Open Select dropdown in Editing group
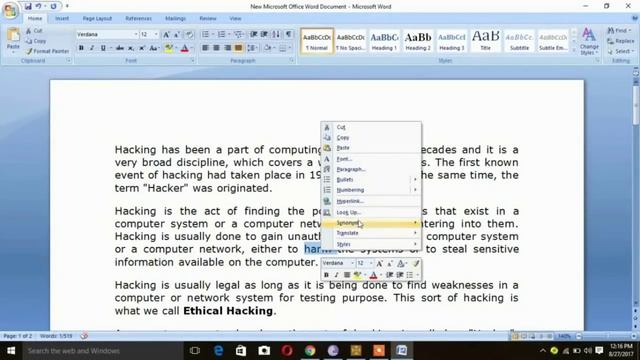 (x=620, y=51)
